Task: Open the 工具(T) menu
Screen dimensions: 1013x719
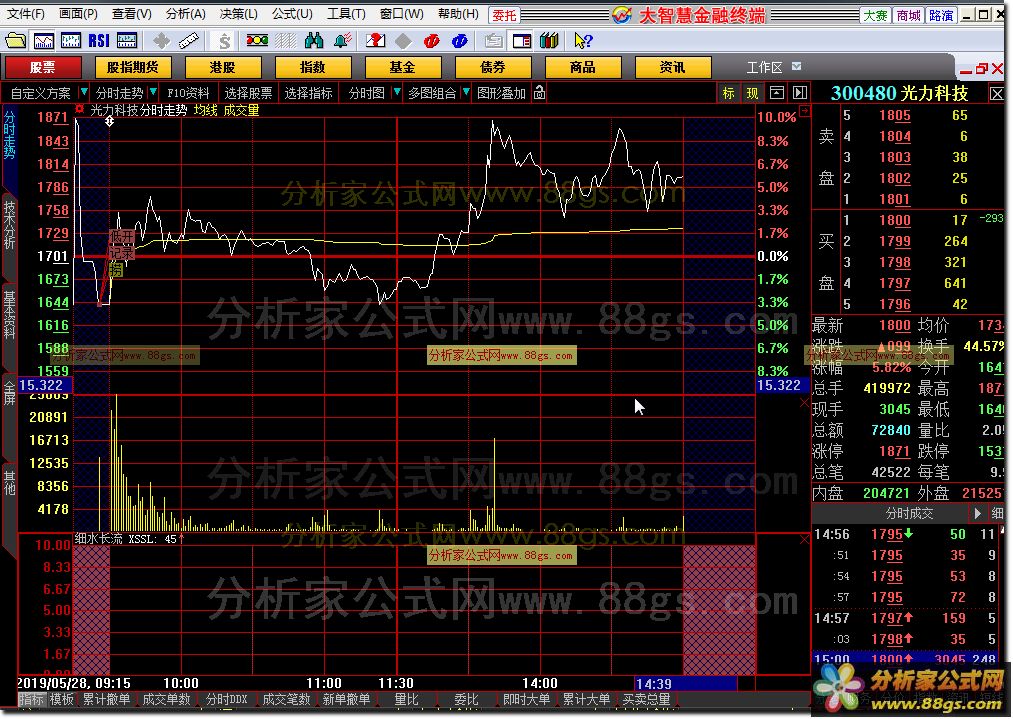Action: (x=346, y=14)
